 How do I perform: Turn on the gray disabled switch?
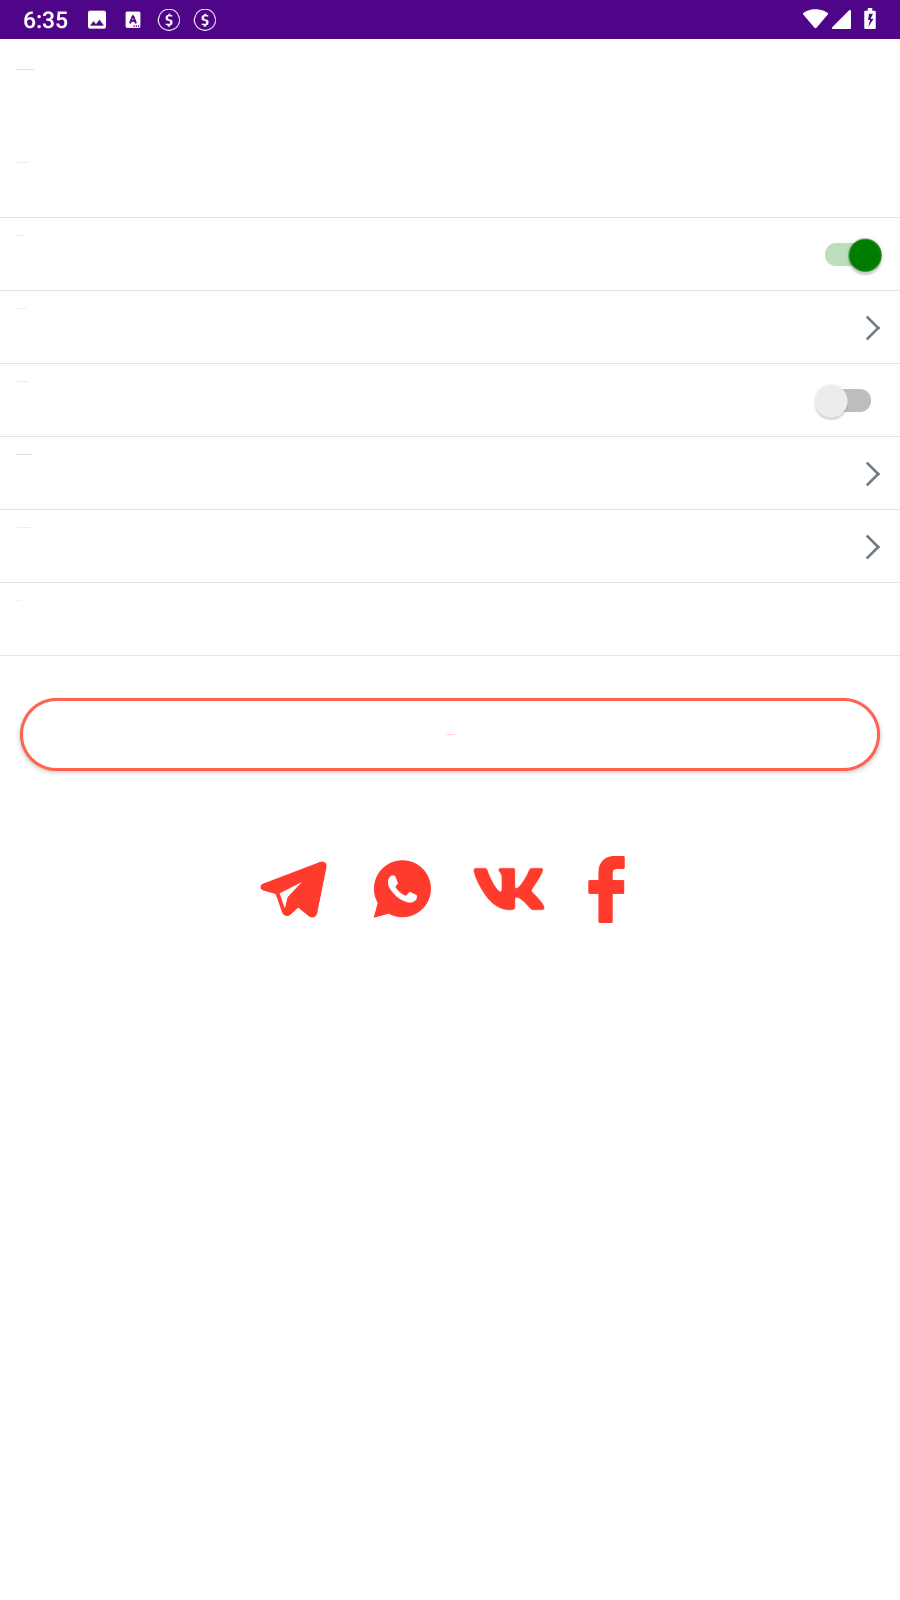point(843,401)
